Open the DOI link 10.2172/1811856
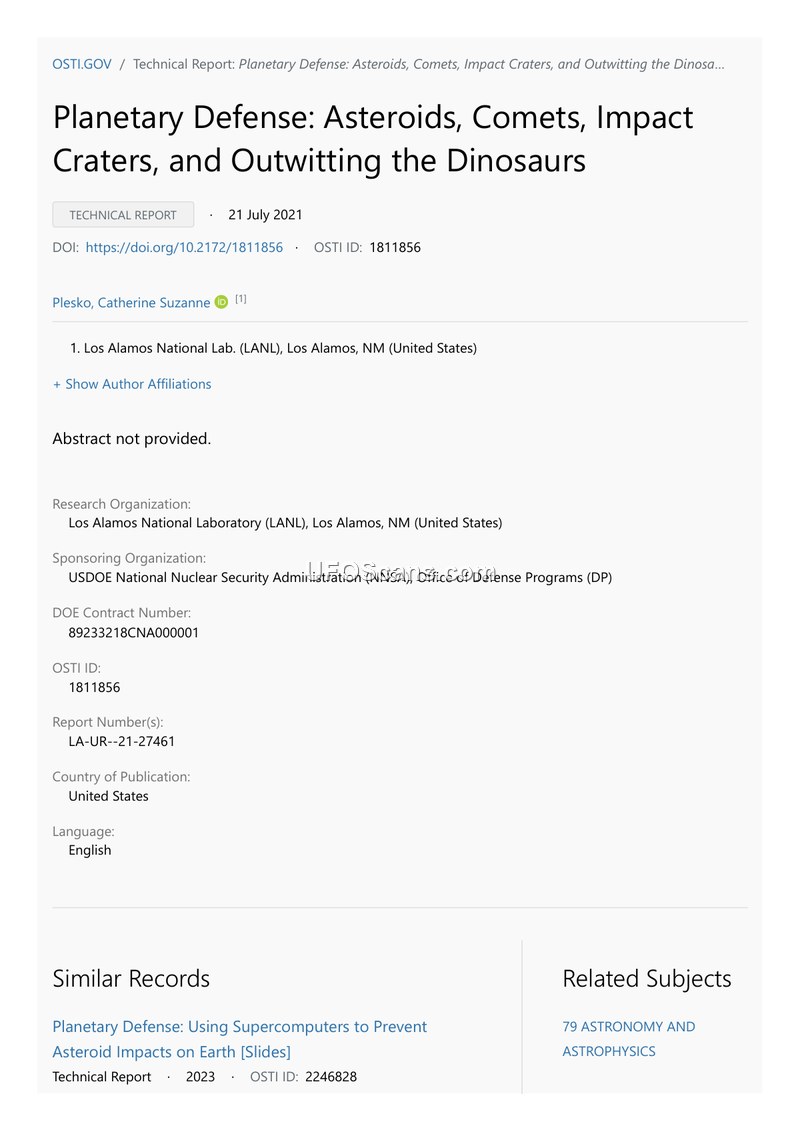The height and width of the screenshot is (1132, 800). click(x=184, y=247)
